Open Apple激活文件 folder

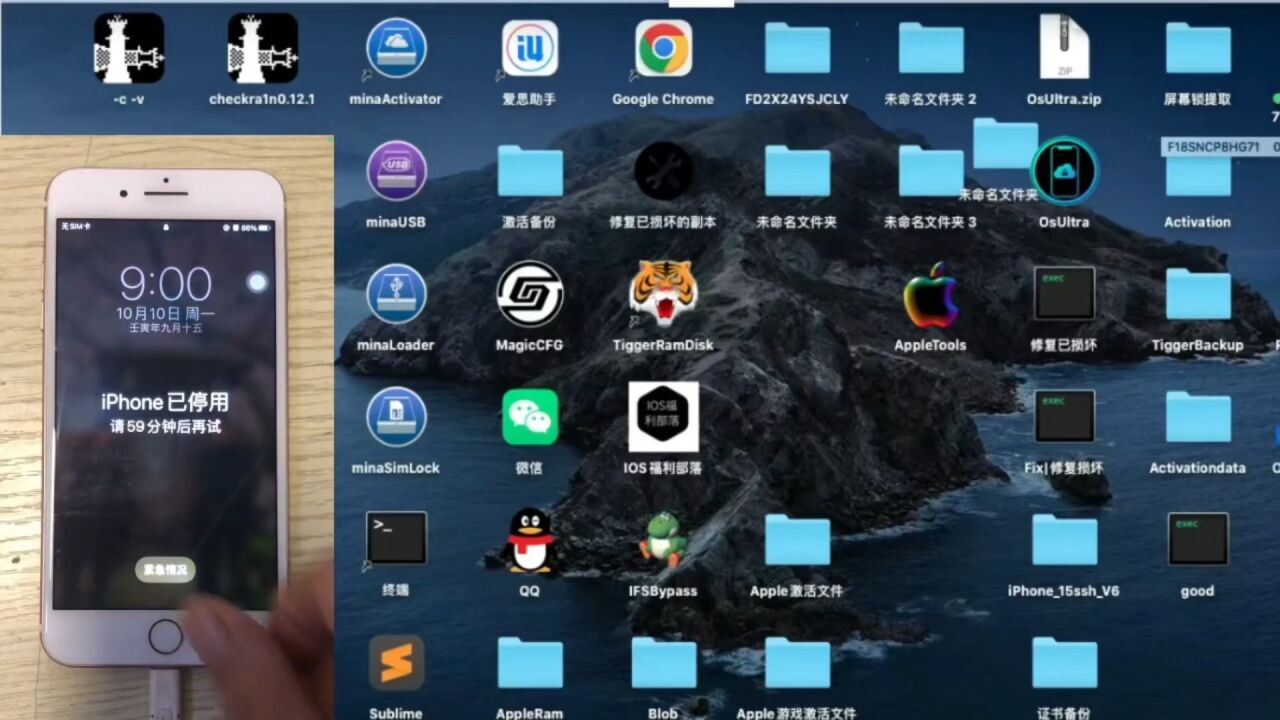797,540
